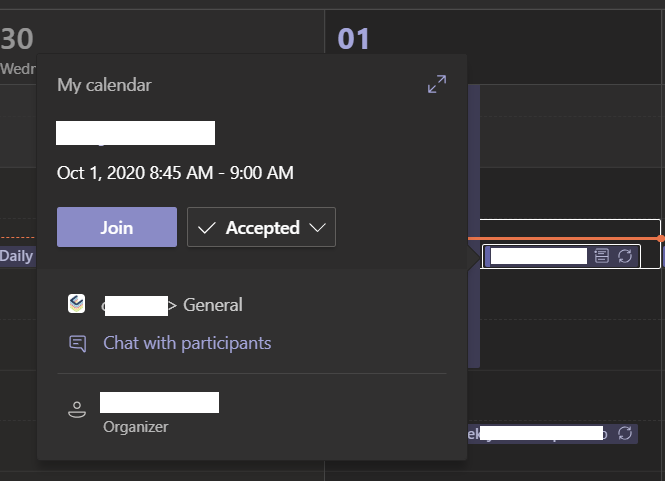
Task: Select the organizer's name
Action: coord(159,402)
